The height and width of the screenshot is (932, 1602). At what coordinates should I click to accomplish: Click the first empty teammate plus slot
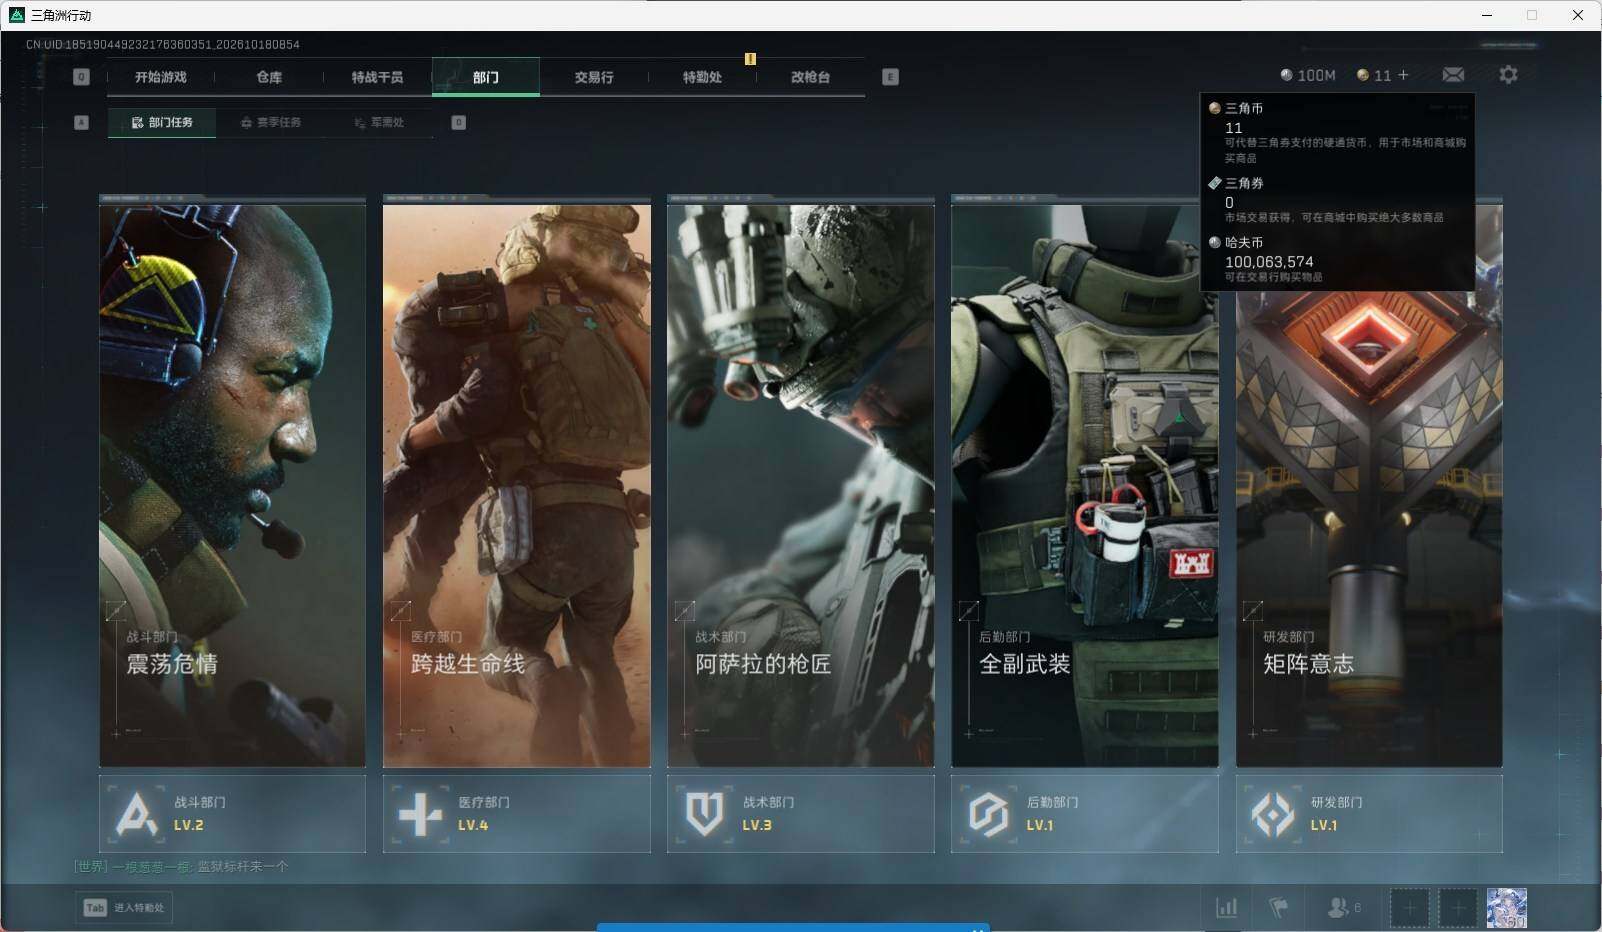1409,908
